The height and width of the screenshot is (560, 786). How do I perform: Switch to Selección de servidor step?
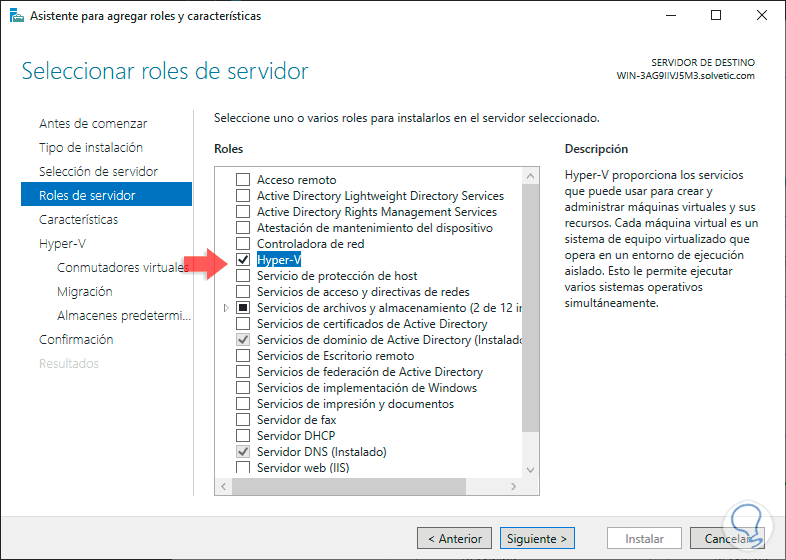click(98, 172)
